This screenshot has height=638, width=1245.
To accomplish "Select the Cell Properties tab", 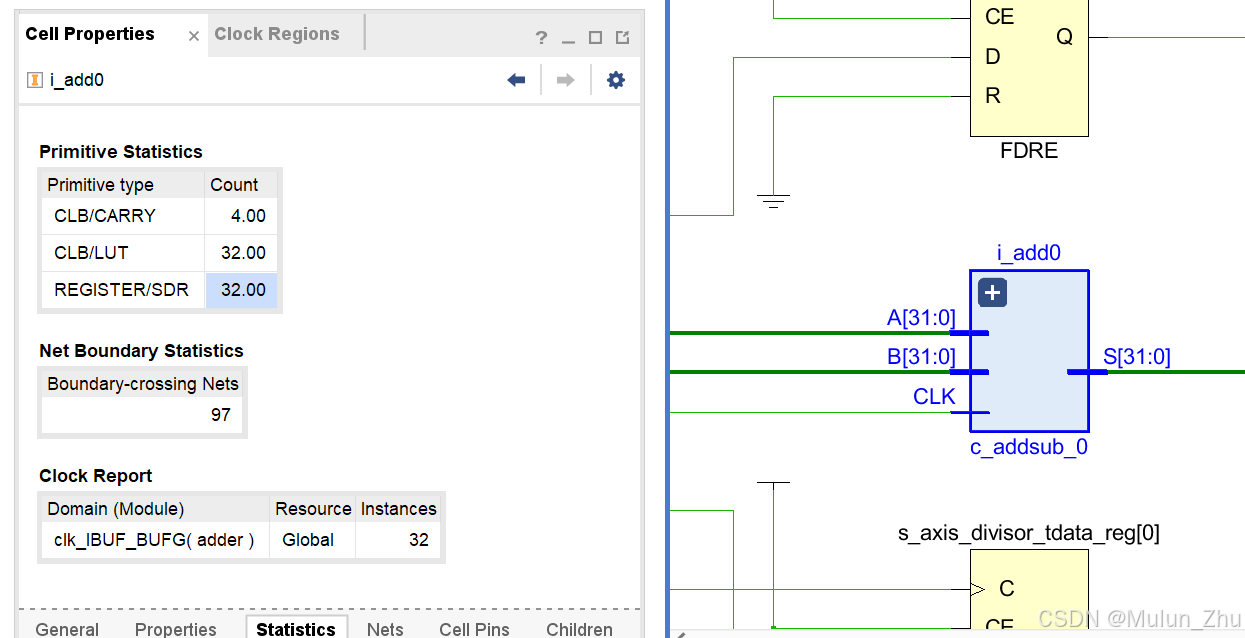I will [90, 34].
